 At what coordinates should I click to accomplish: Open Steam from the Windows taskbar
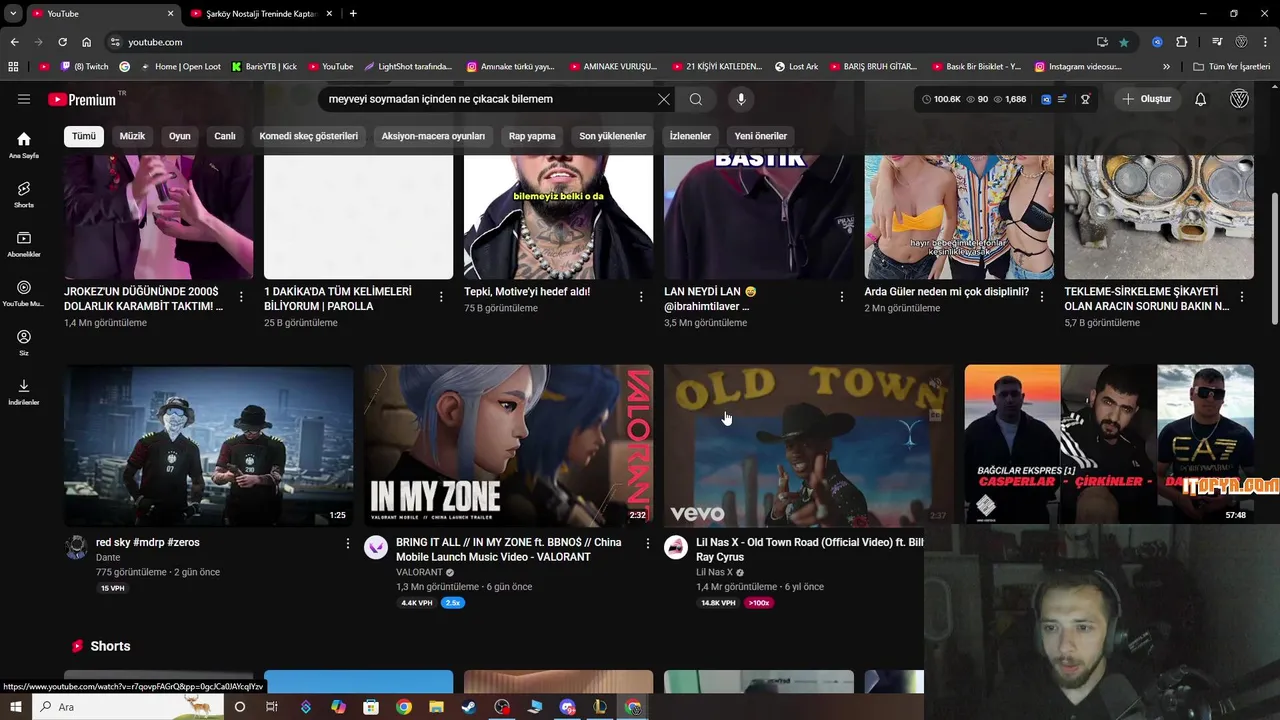pyautogui.click(x=469, y=707)
